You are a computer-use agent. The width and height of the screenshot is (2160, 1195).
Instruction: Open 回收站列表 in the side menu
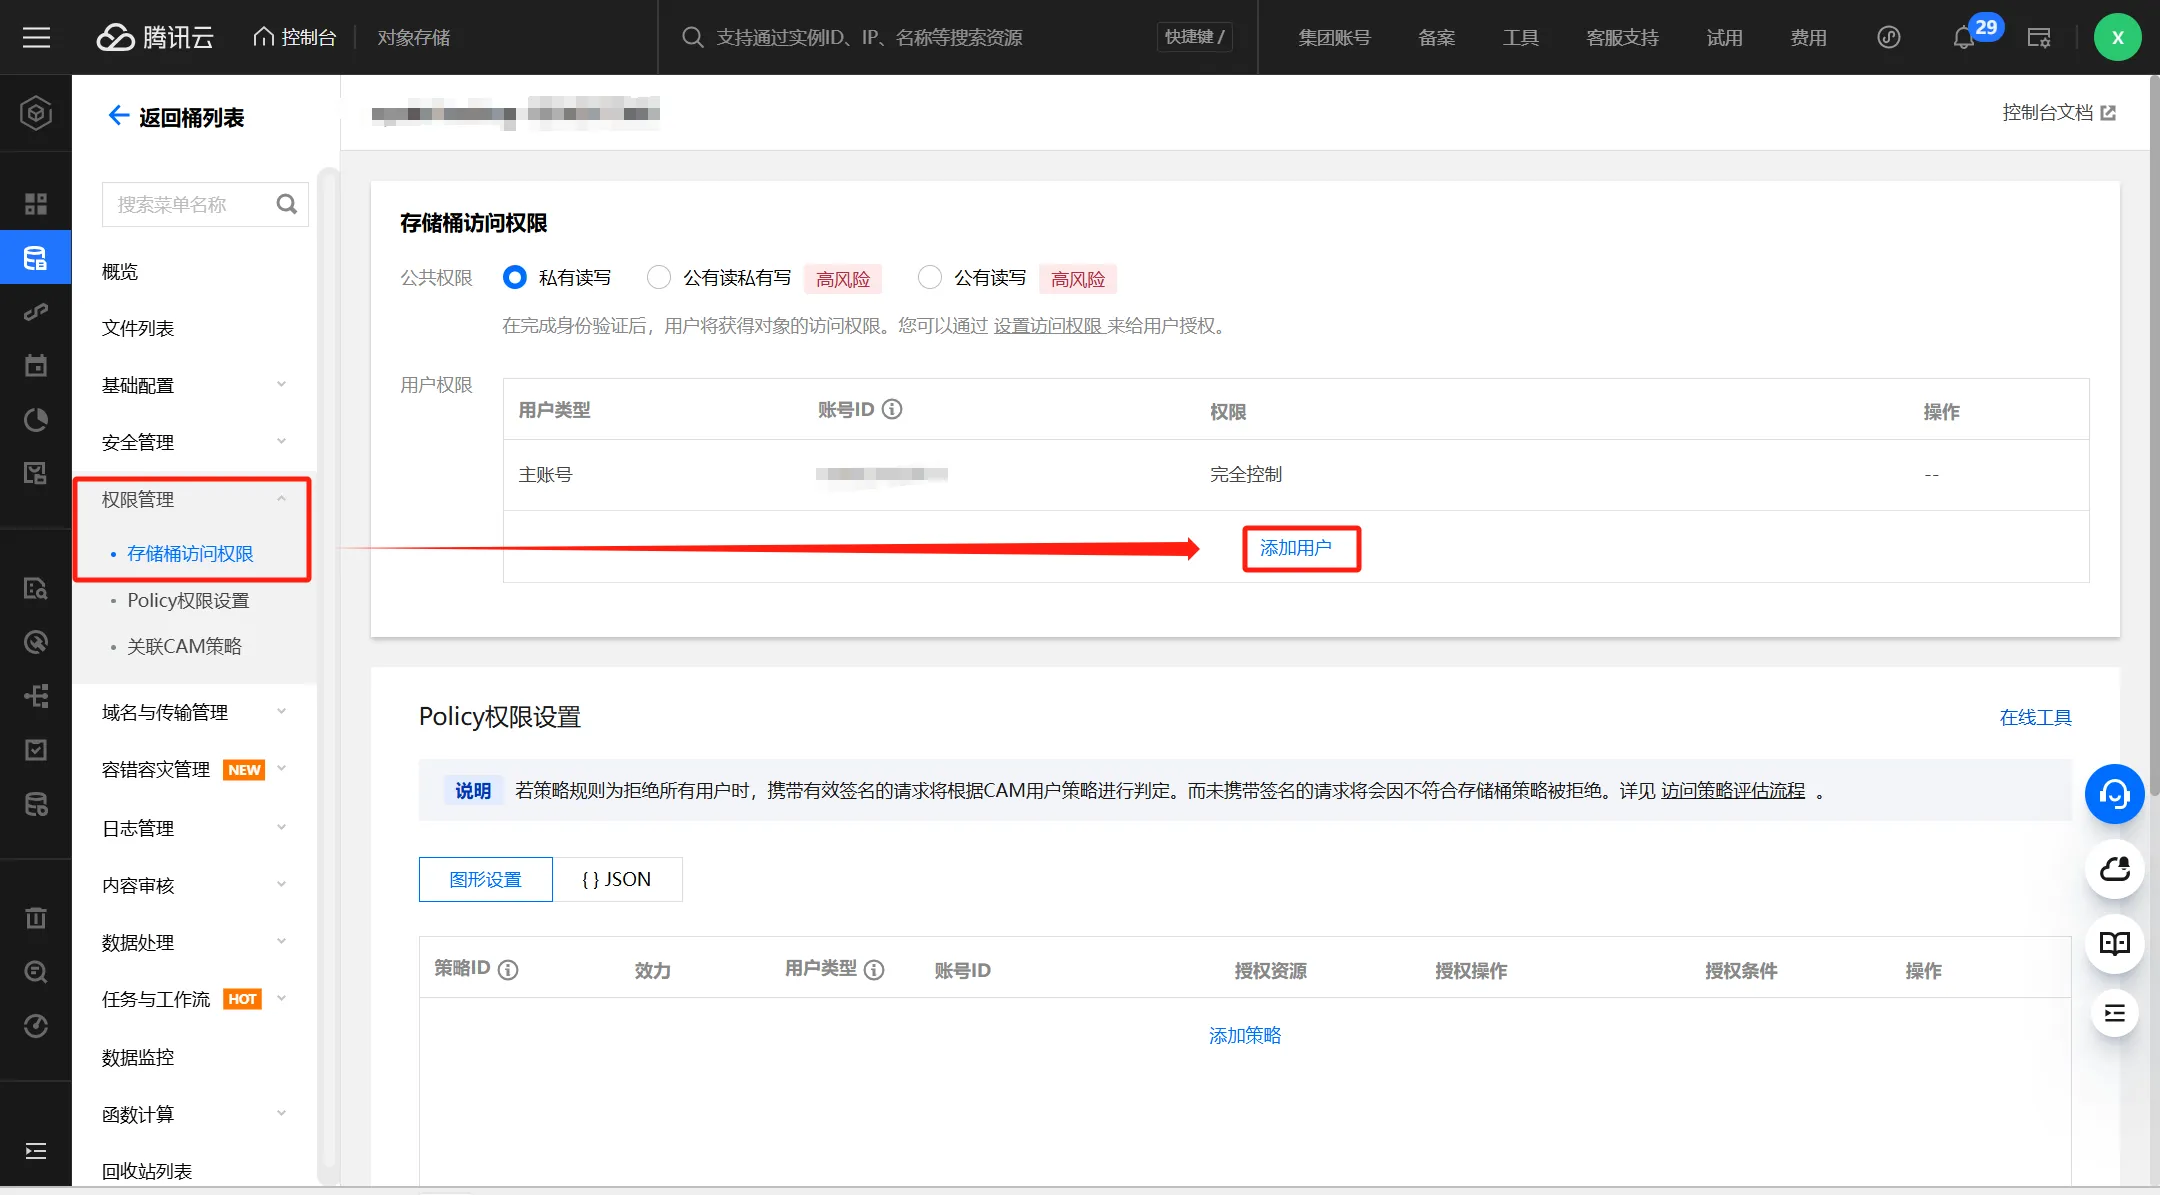(147, 1171)
